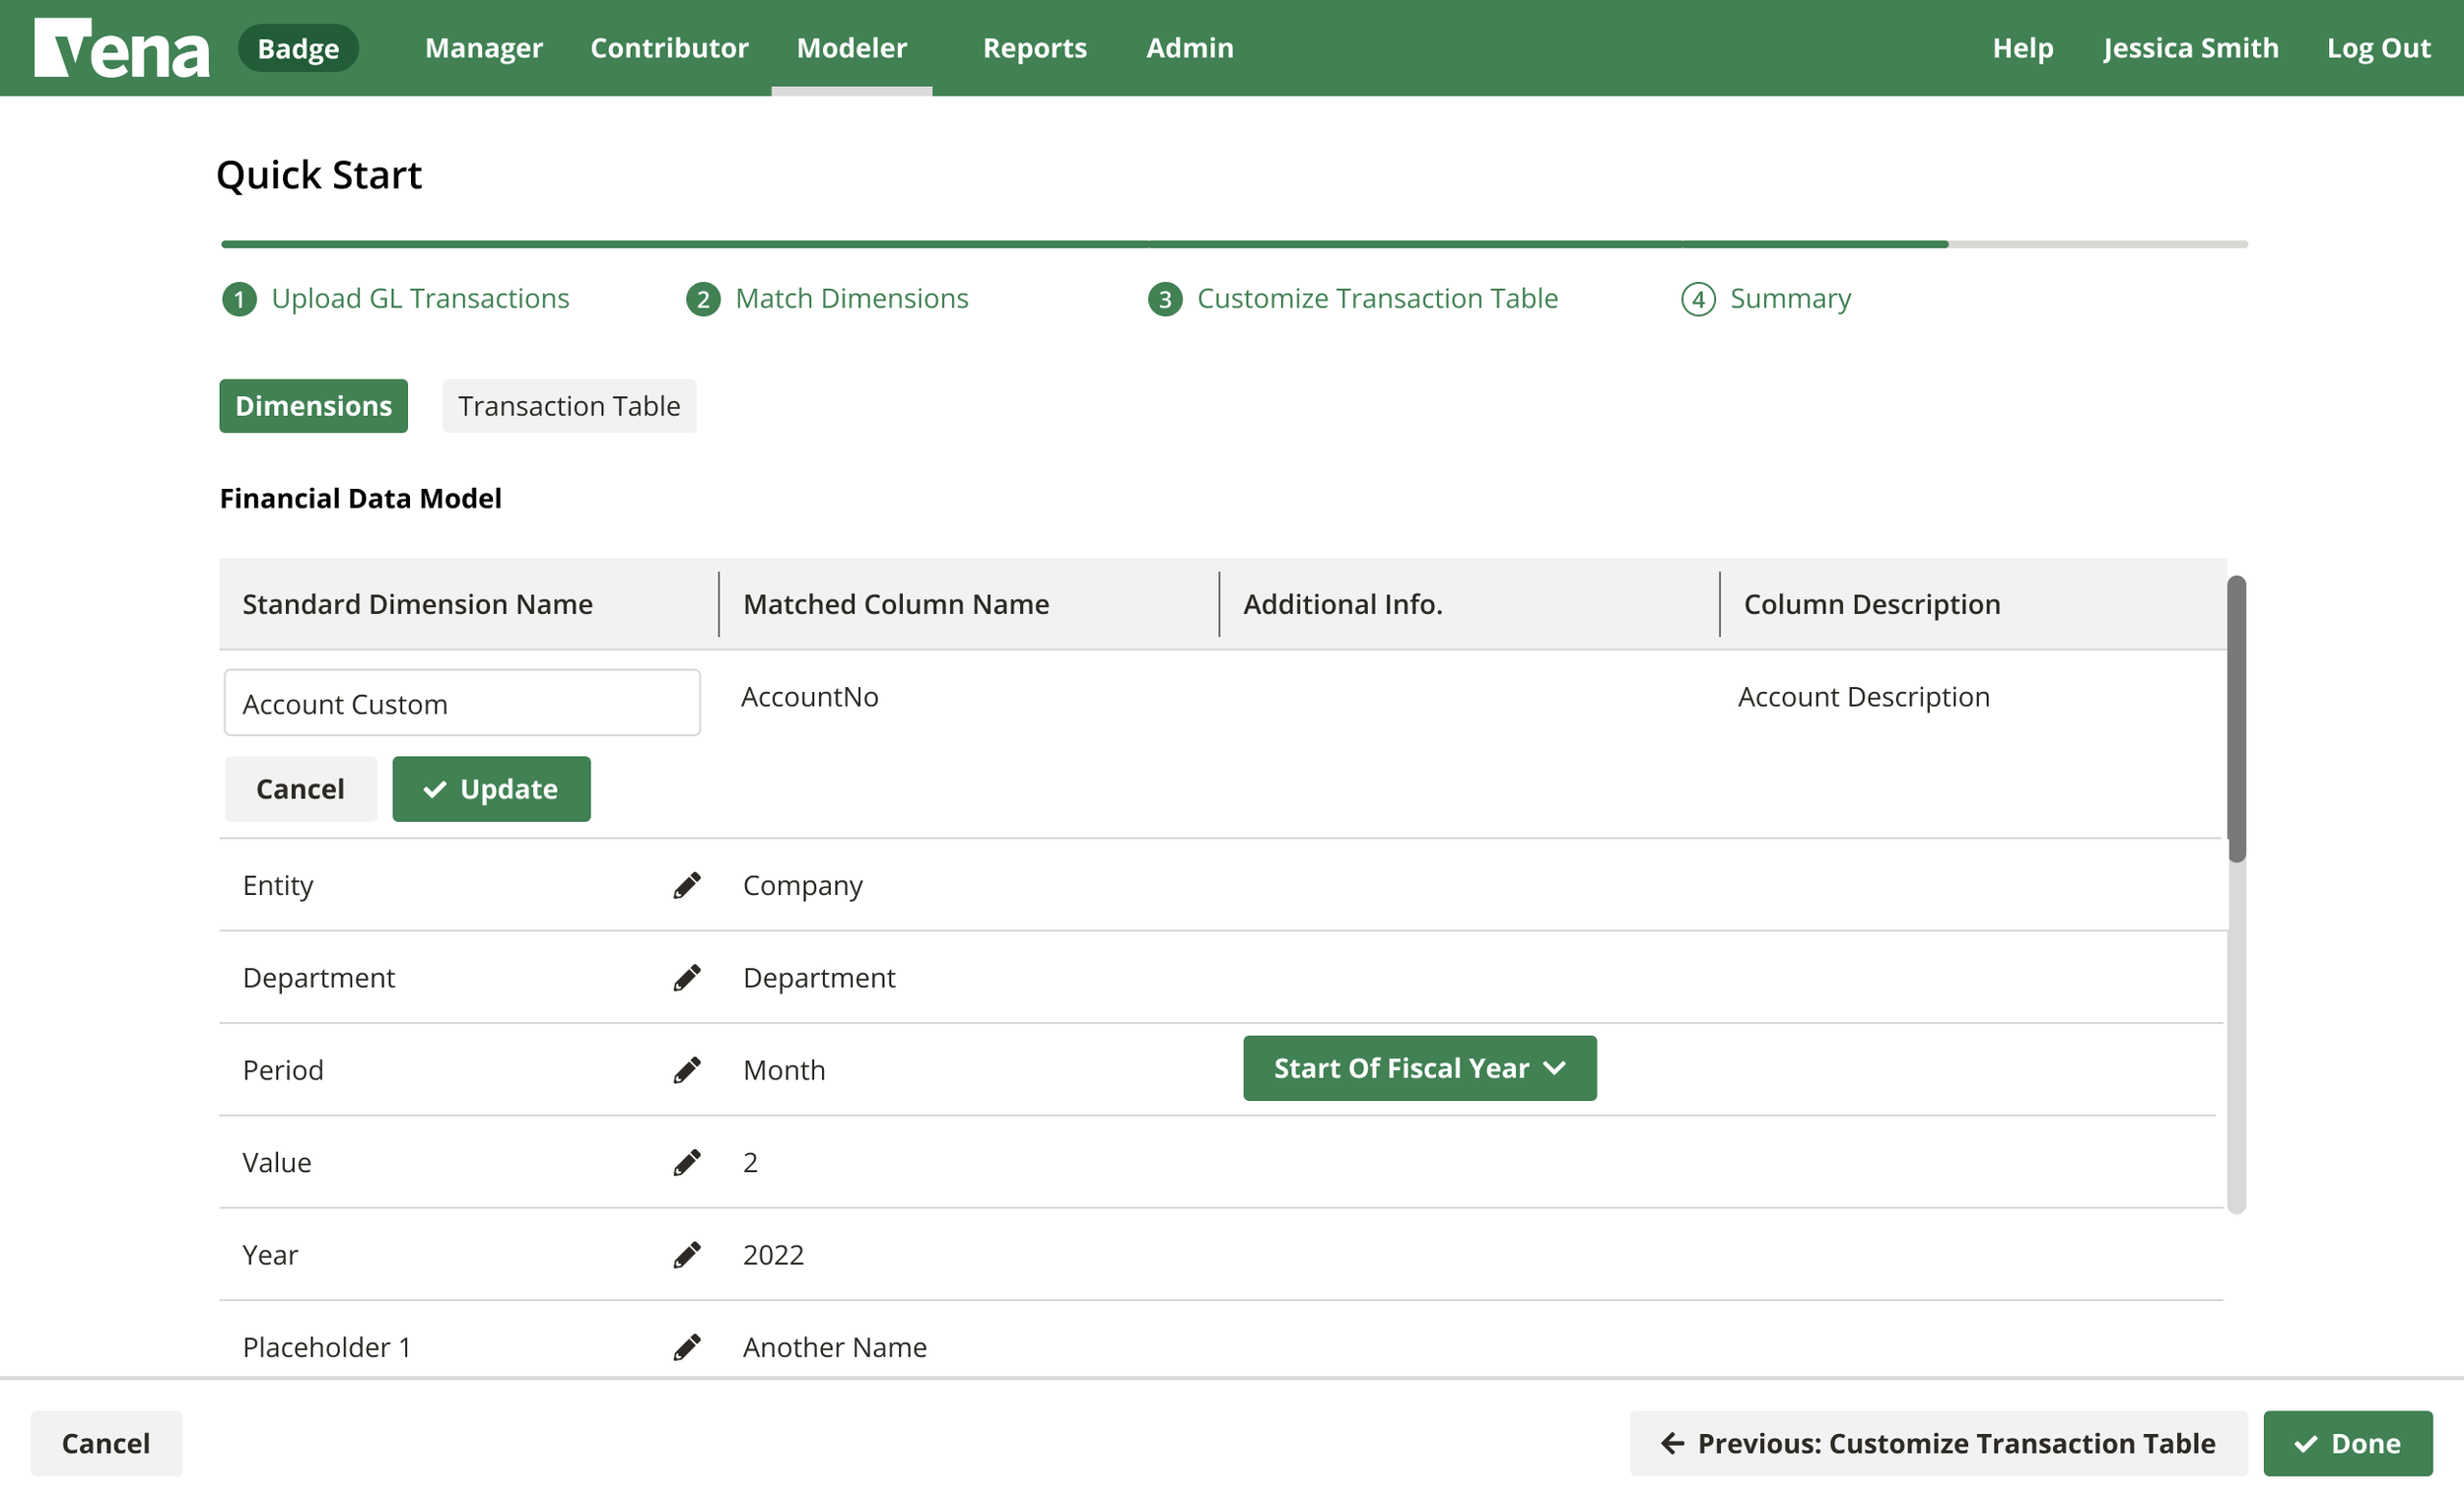
Task: Edit the Value matched column mapping
Action: [686, 1162]
